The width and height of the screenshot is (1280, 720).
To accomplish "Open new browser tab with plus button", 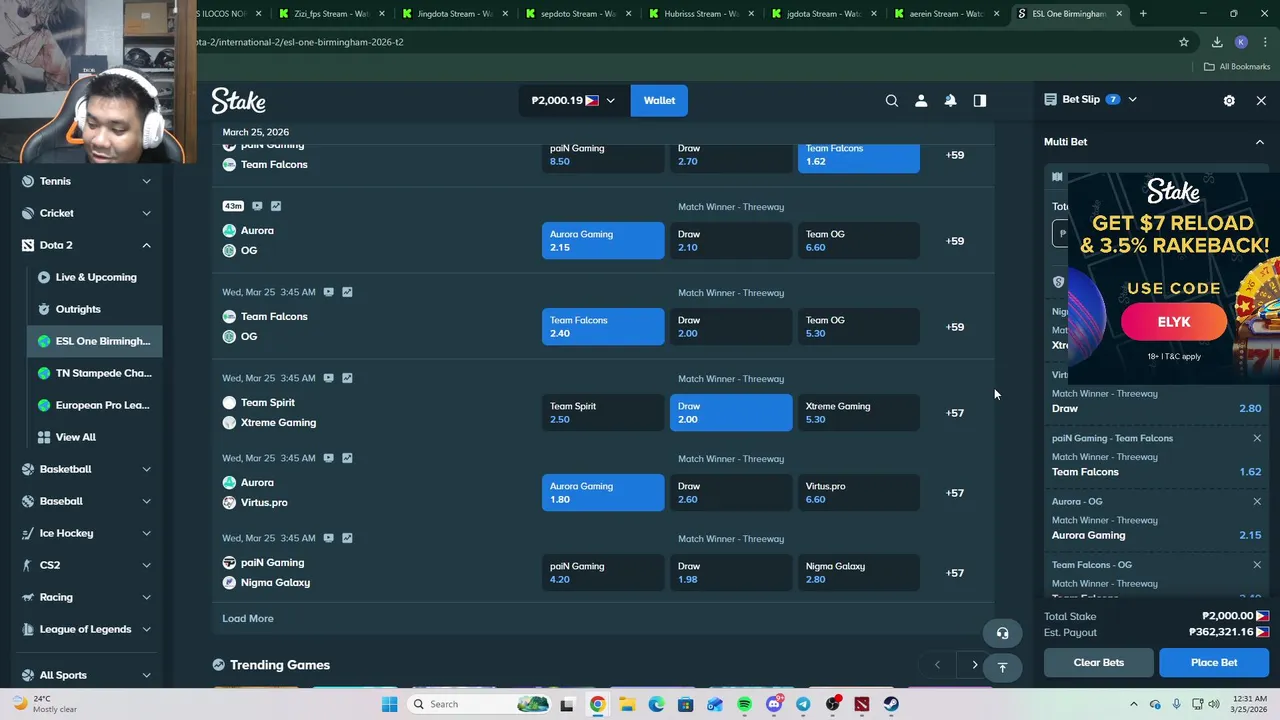I will (1143, 14).
